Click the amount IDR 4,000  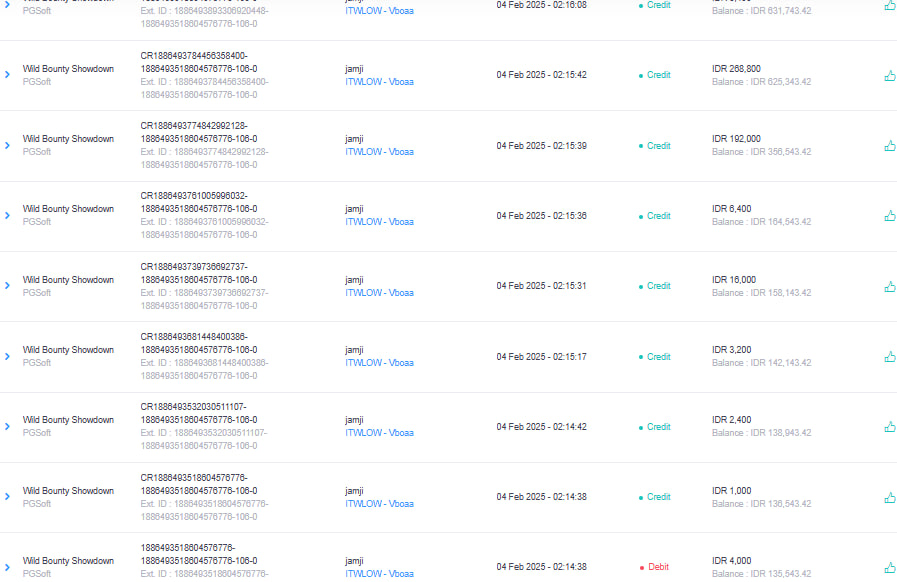[732, 561]
